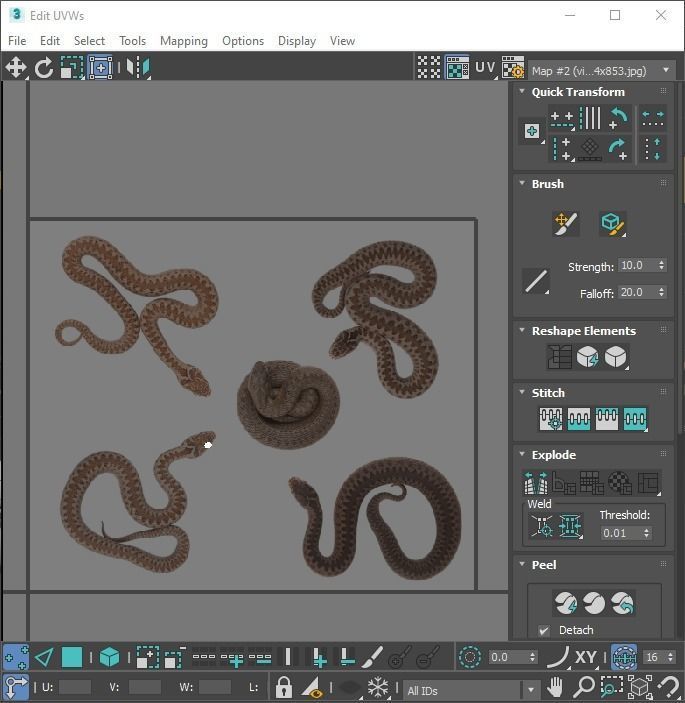Collapse the Peel rollout

522,564
